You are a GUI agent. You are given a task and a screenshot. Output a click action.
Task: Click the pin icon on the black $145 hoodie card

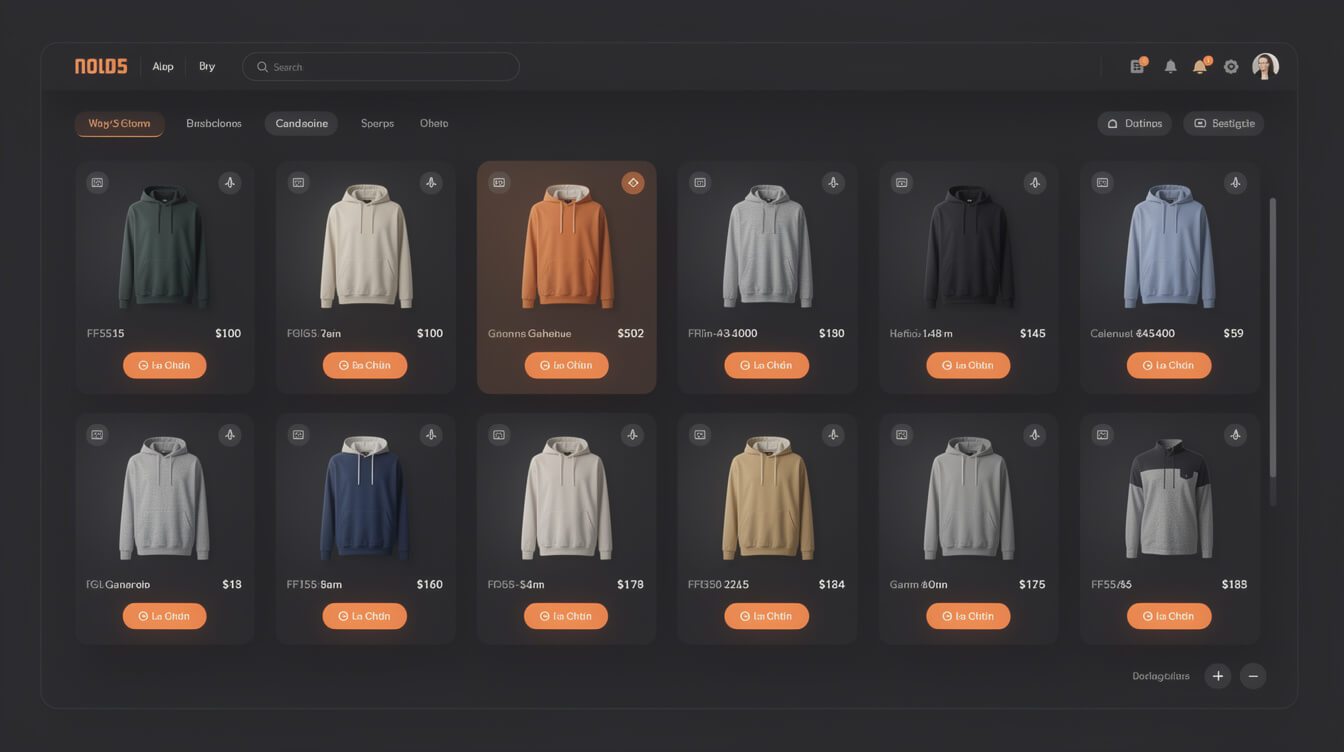tap(1035, 182)
